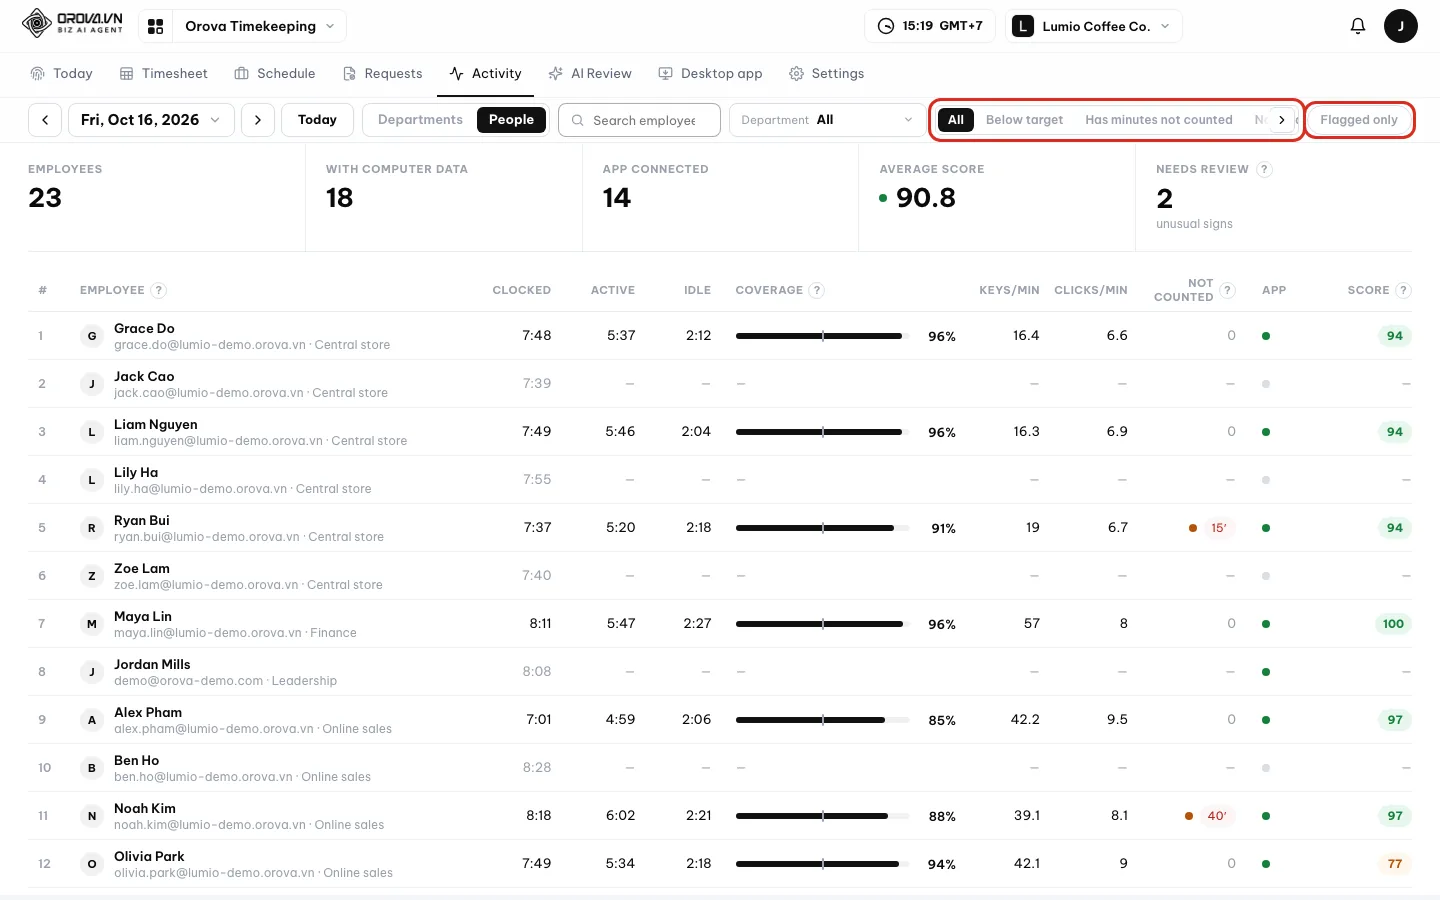Click Ryan Bui's coverage bar
Screen dimensions: 1440x900
click(823, 528)
